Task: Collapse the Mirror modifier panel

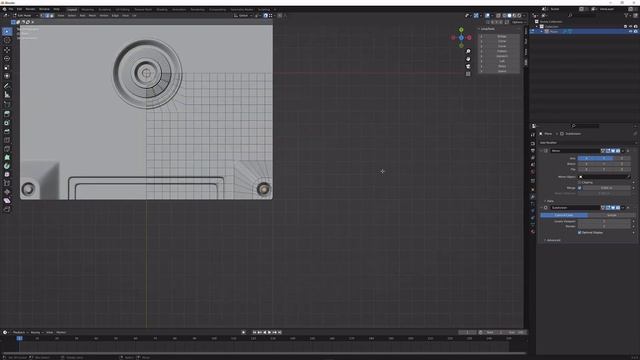Action: click(x=542, y=151)
